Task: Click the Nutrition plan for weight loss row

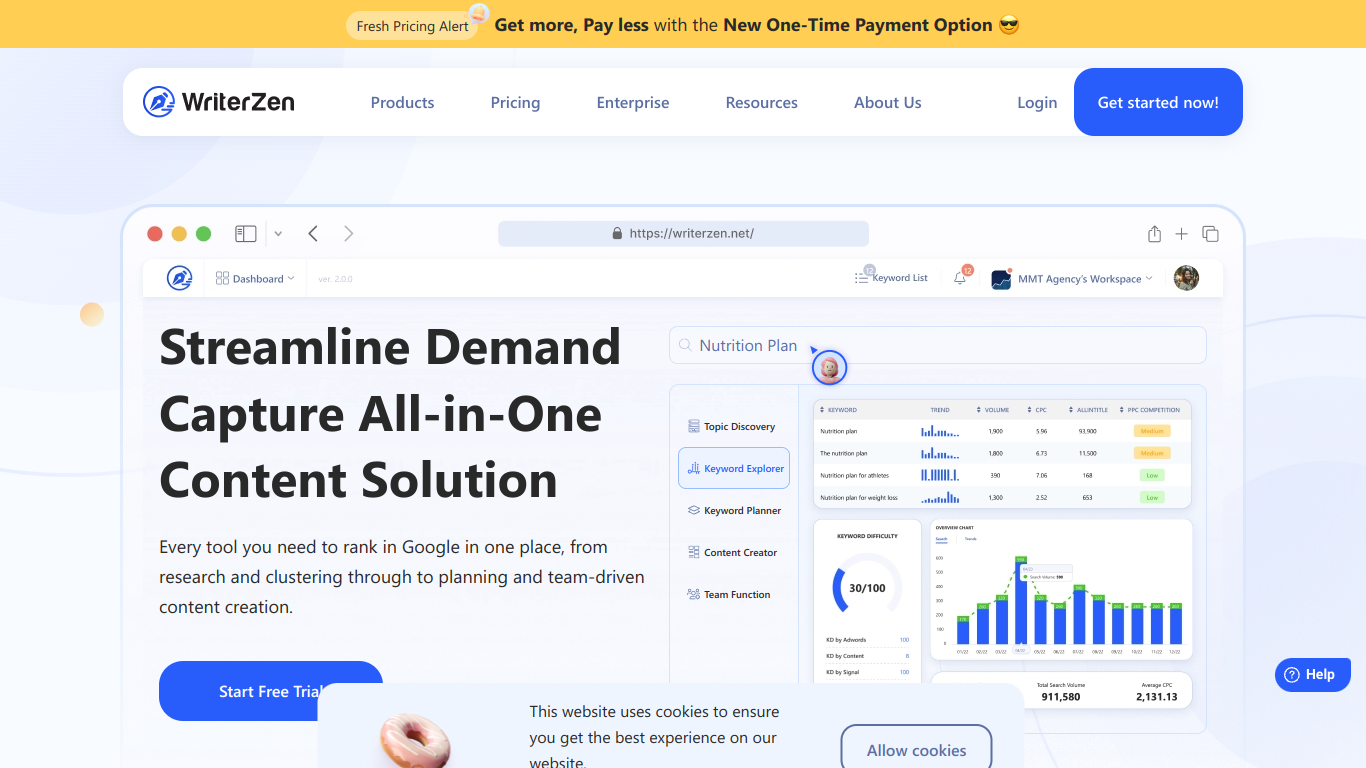Action: [x=1003, y=497]
